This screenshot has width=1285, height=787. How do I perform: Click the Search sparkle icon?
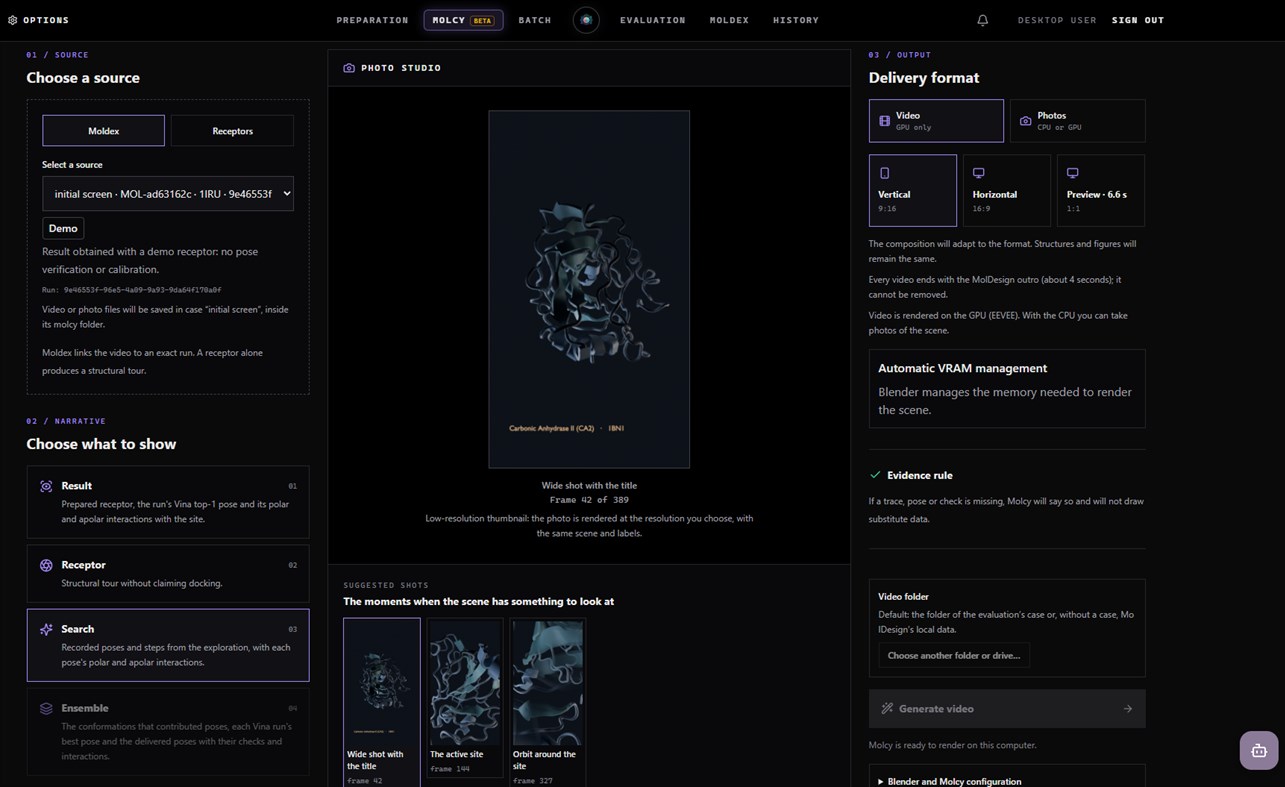coord(46,629)
